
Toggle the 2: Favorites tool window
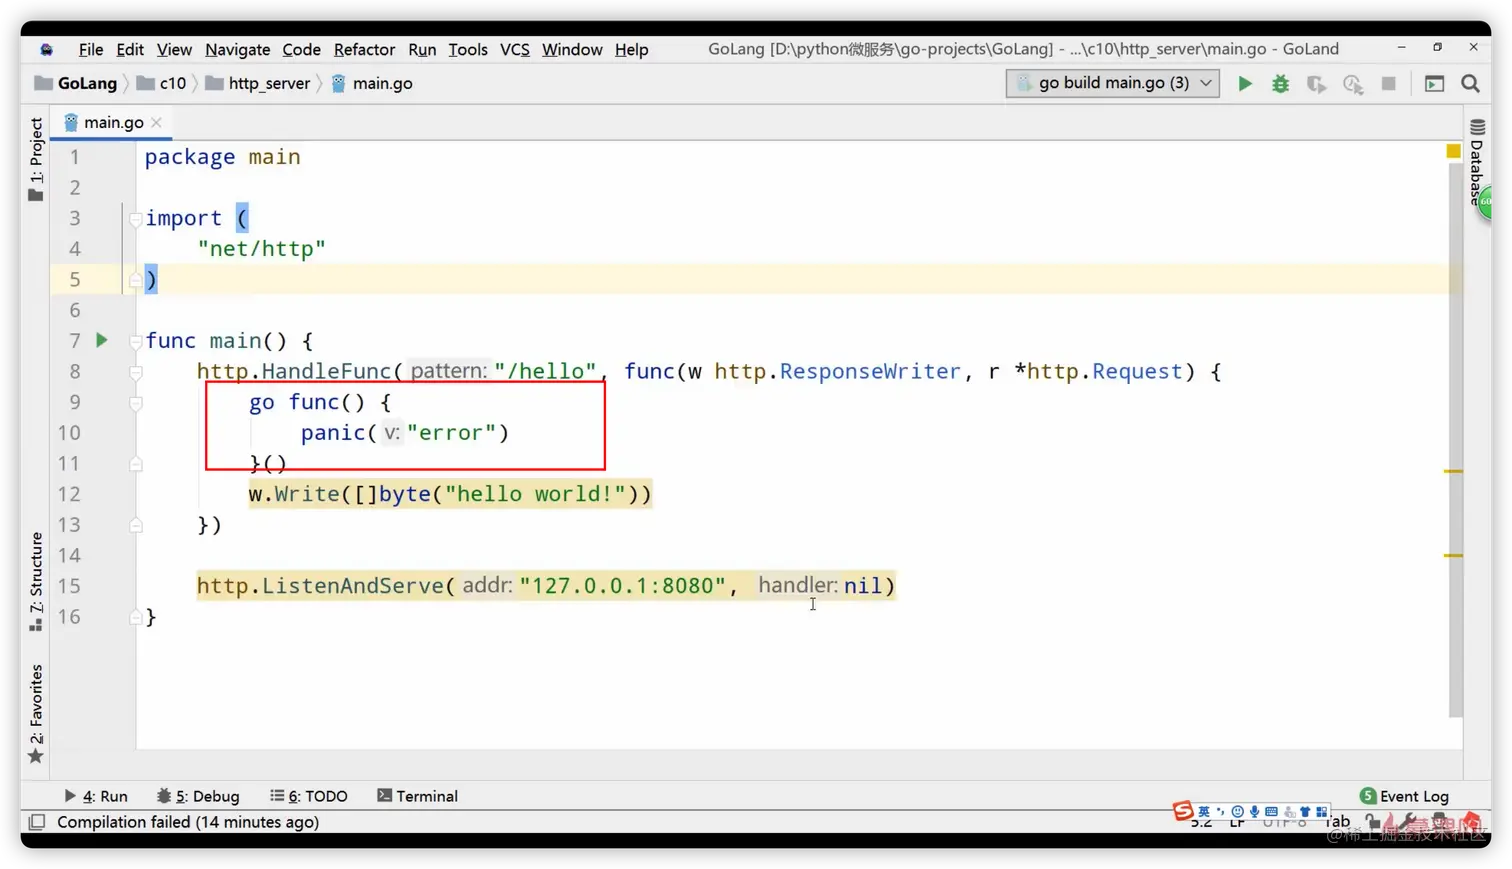[x=36, y=714]
